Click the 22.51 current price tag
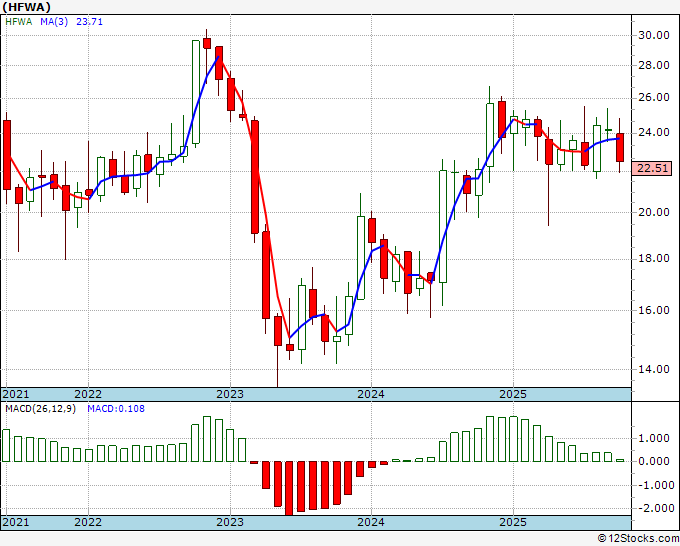Screen dimensions: 680x546 (653, 168)
